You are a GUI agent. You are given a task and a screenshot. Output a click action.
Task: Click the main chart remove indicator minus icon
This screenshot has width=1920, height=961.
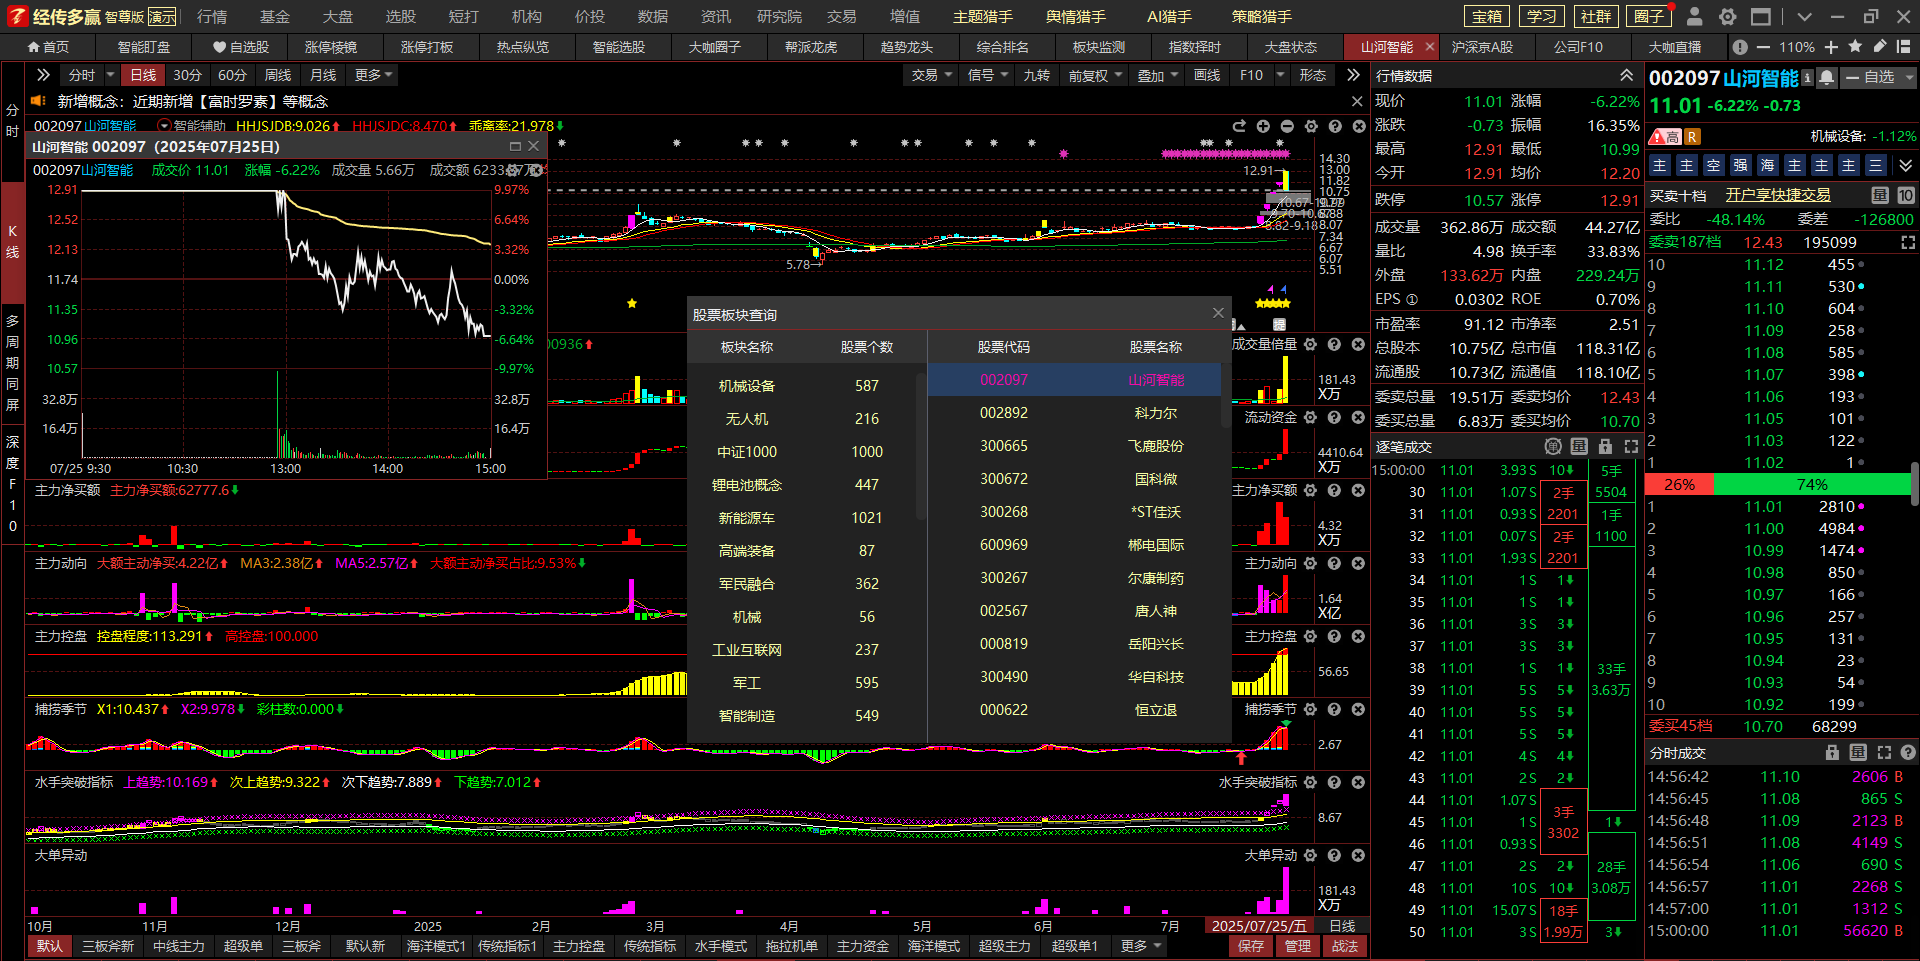tap(1287, 126)
